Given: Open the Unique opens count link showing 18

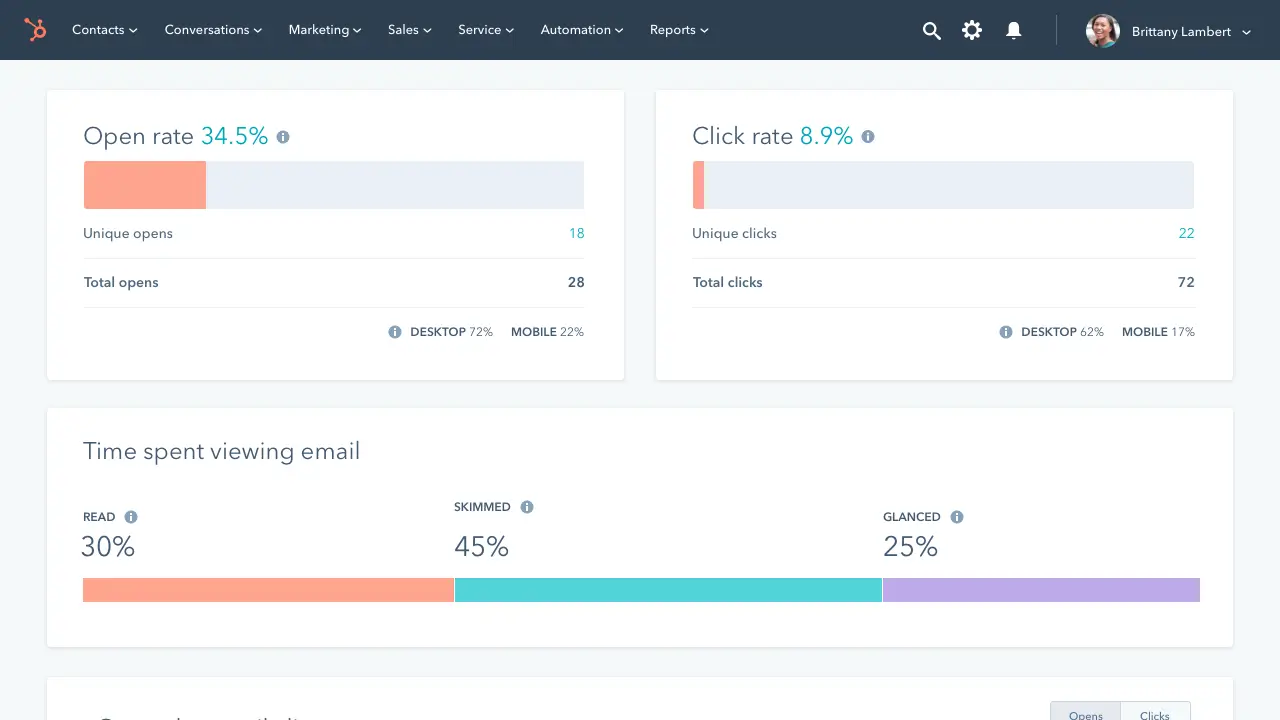Looking at the screenshot, I should pyautogui.click(x=577, y=233).
